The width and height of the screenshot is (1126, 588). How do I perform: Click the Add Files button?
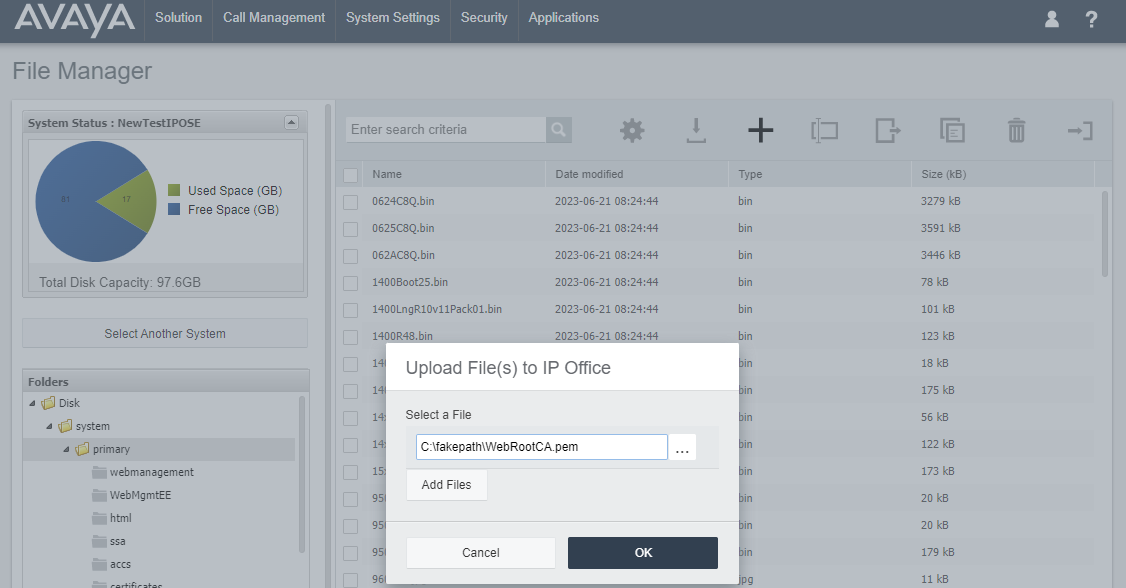447,485
